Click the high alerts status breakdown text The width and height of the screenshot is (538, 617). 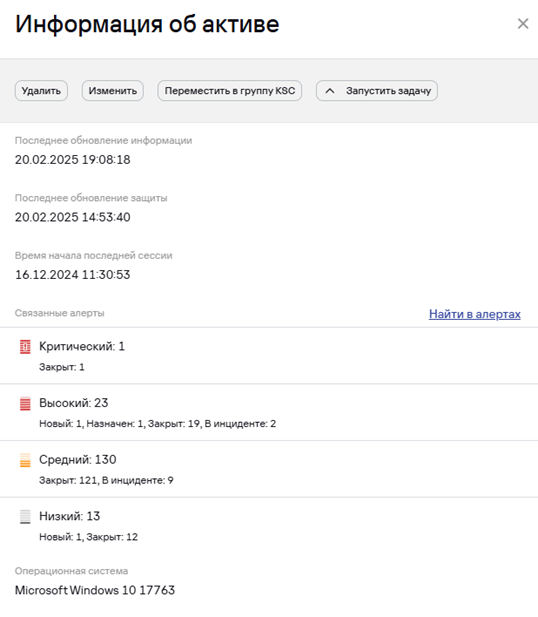(157, 424)
